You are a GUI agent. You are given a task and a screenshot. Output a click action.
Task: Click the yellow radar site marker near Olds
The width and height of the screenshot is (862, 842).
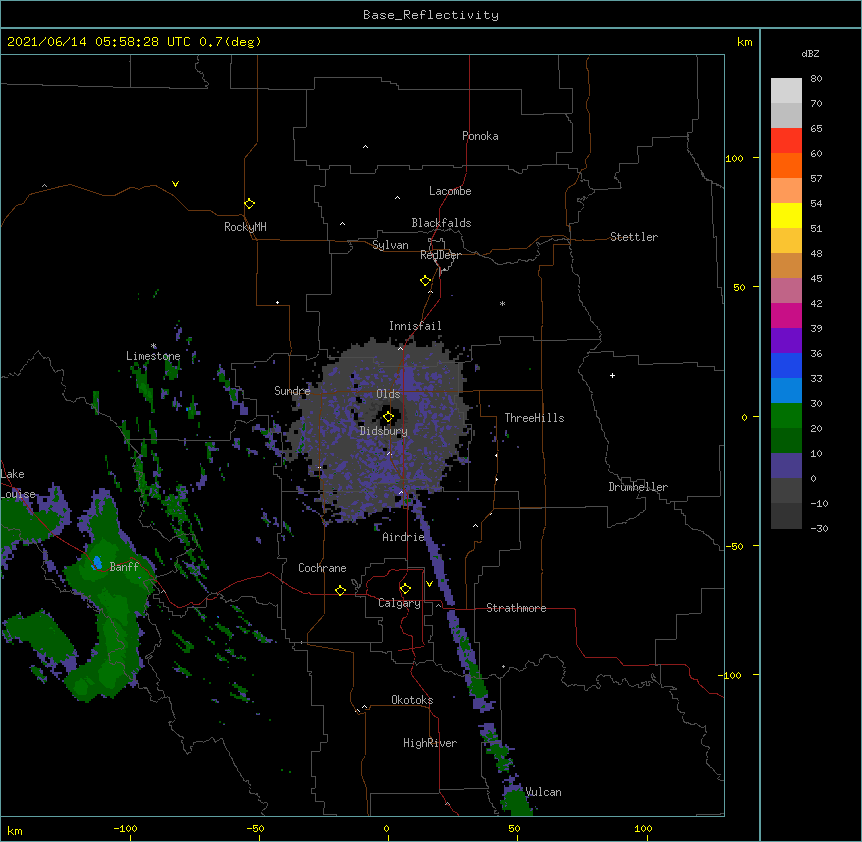(388, 417)
